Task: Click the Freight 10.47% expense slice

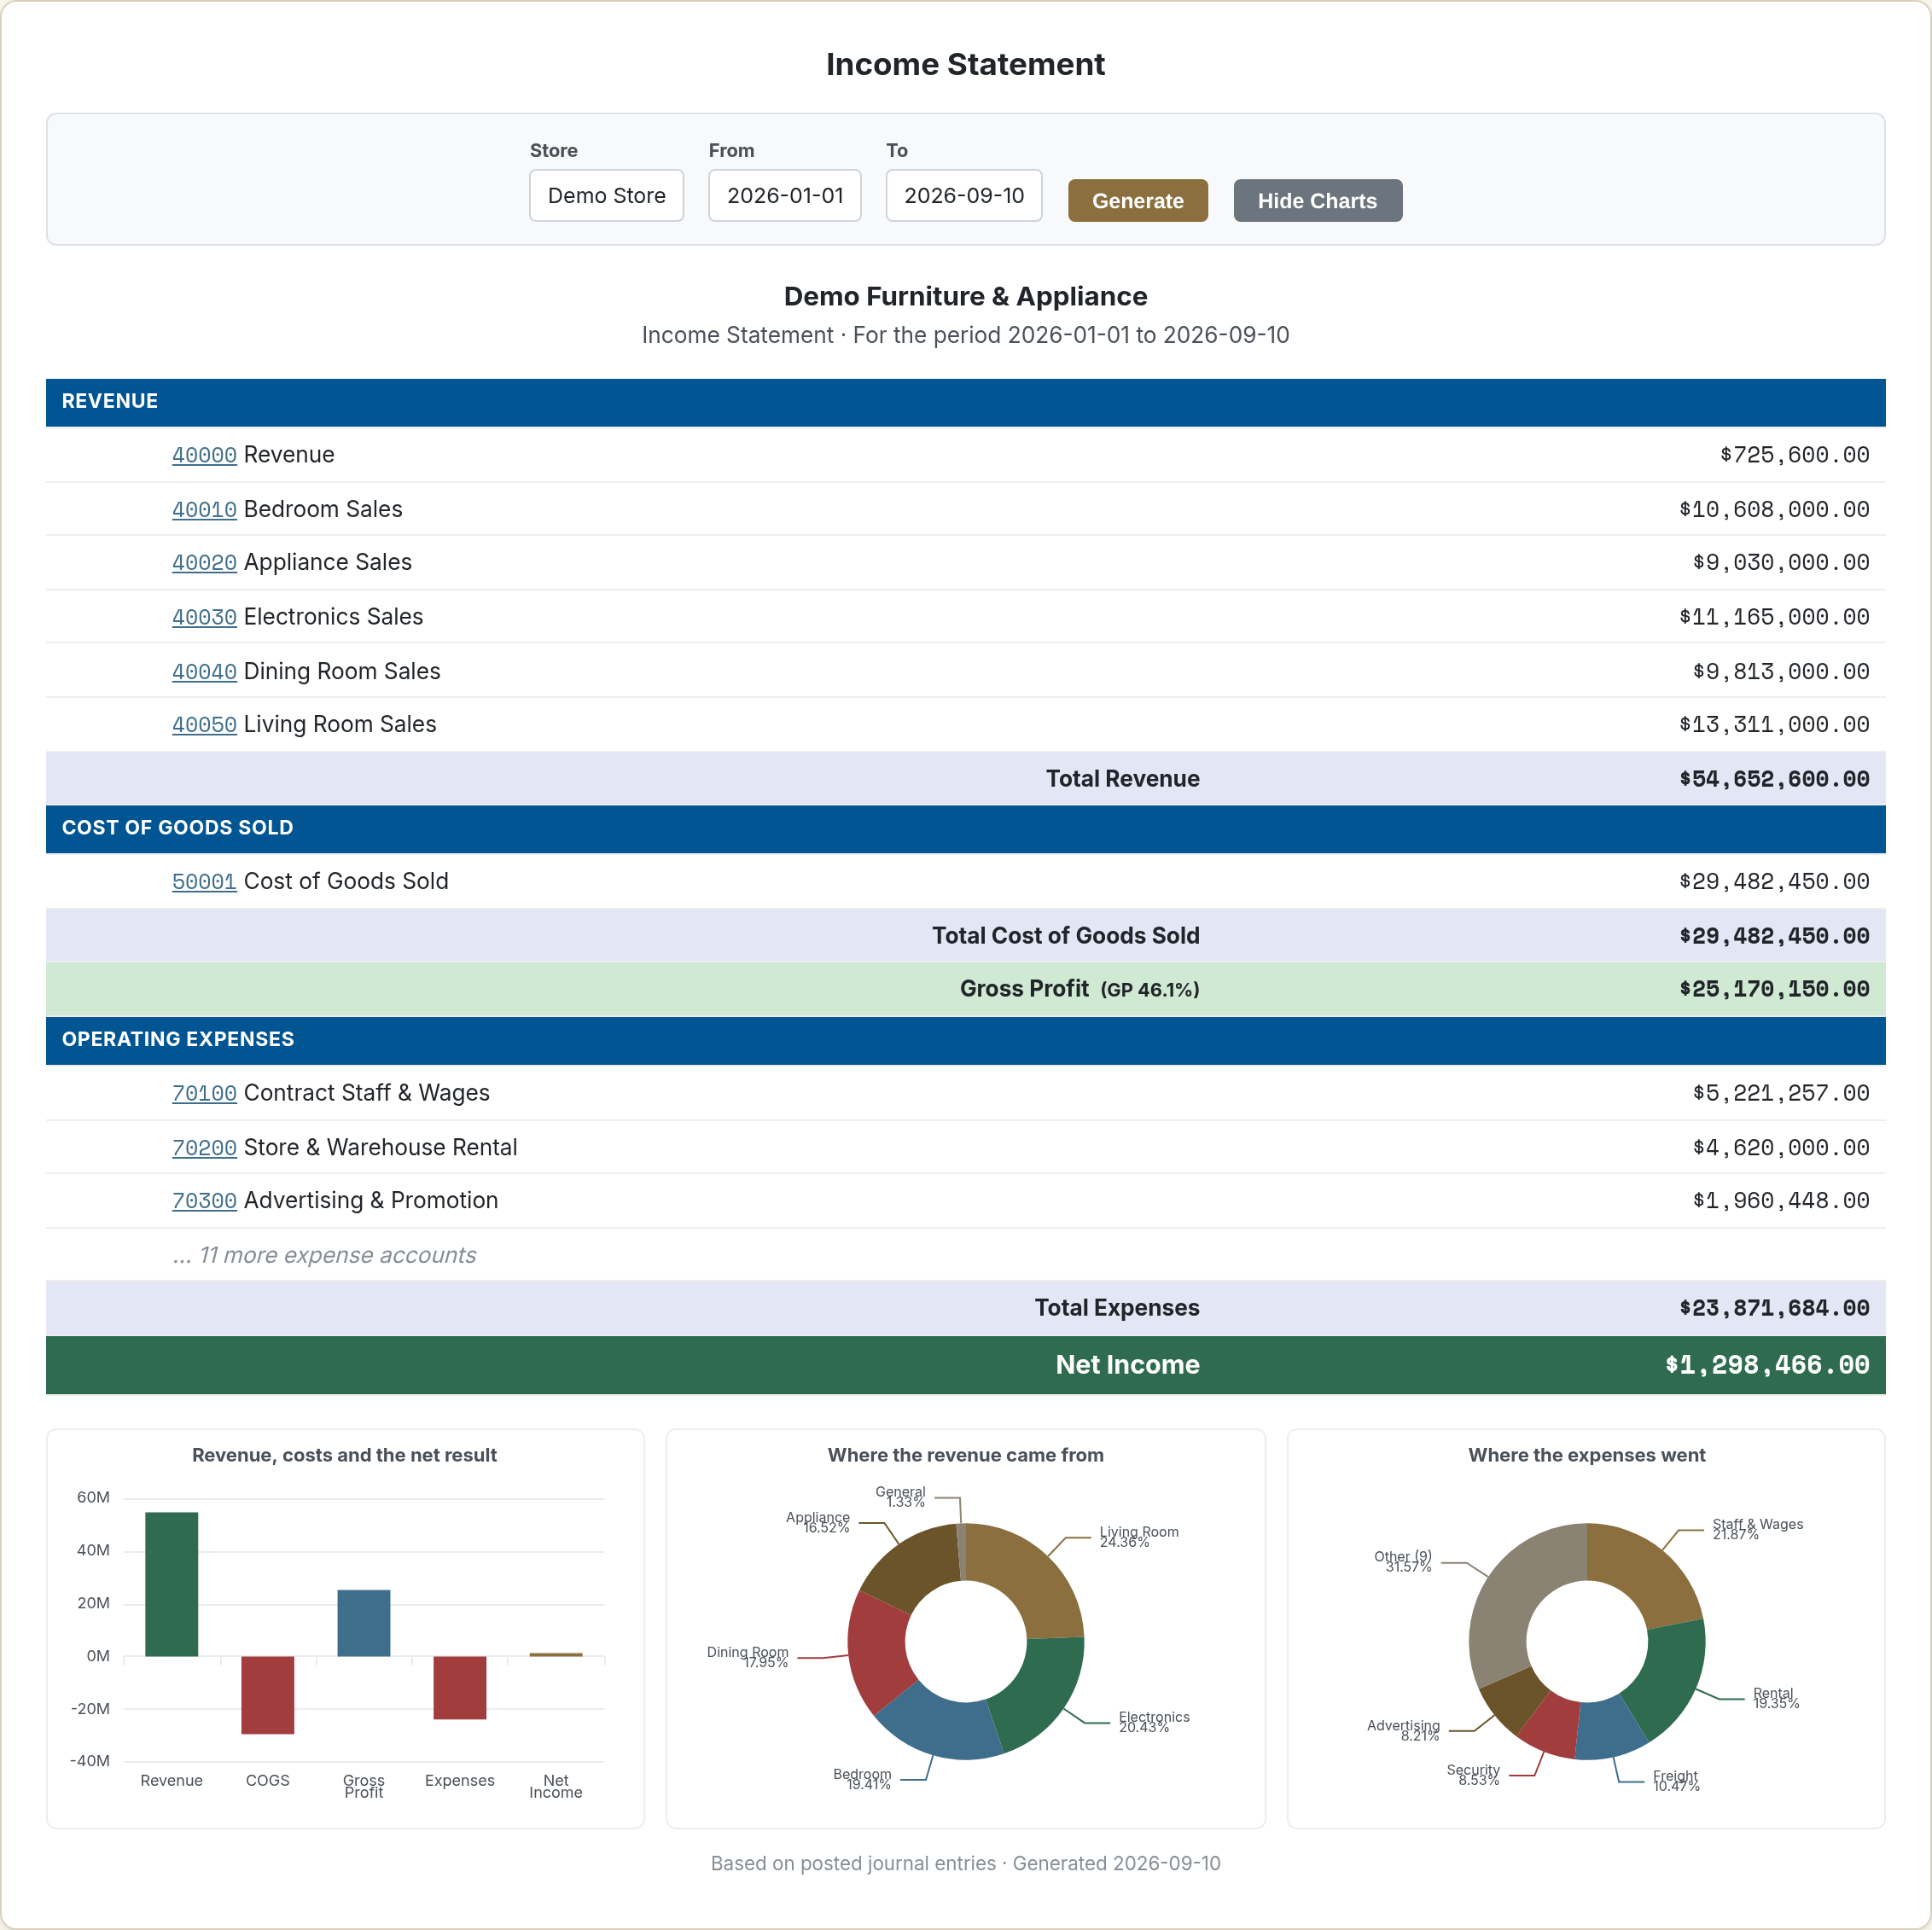Action: point(1609,1730)
